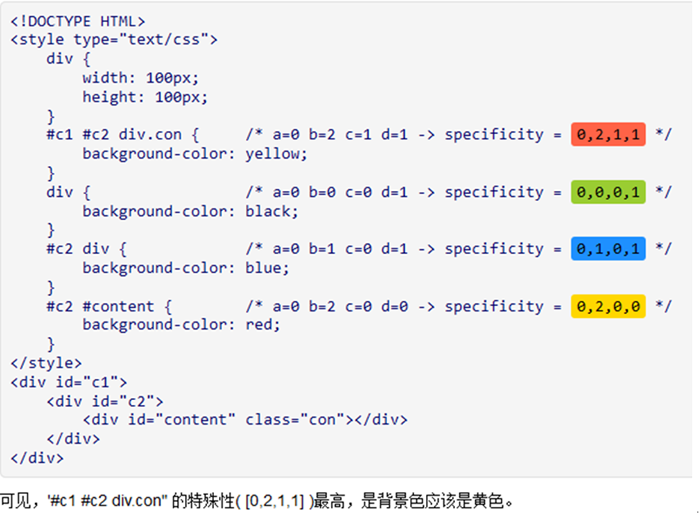Screen dimensions: 700x513
Task: Click the blue 0,1,0,1 specificity badge
Action: 608,249
